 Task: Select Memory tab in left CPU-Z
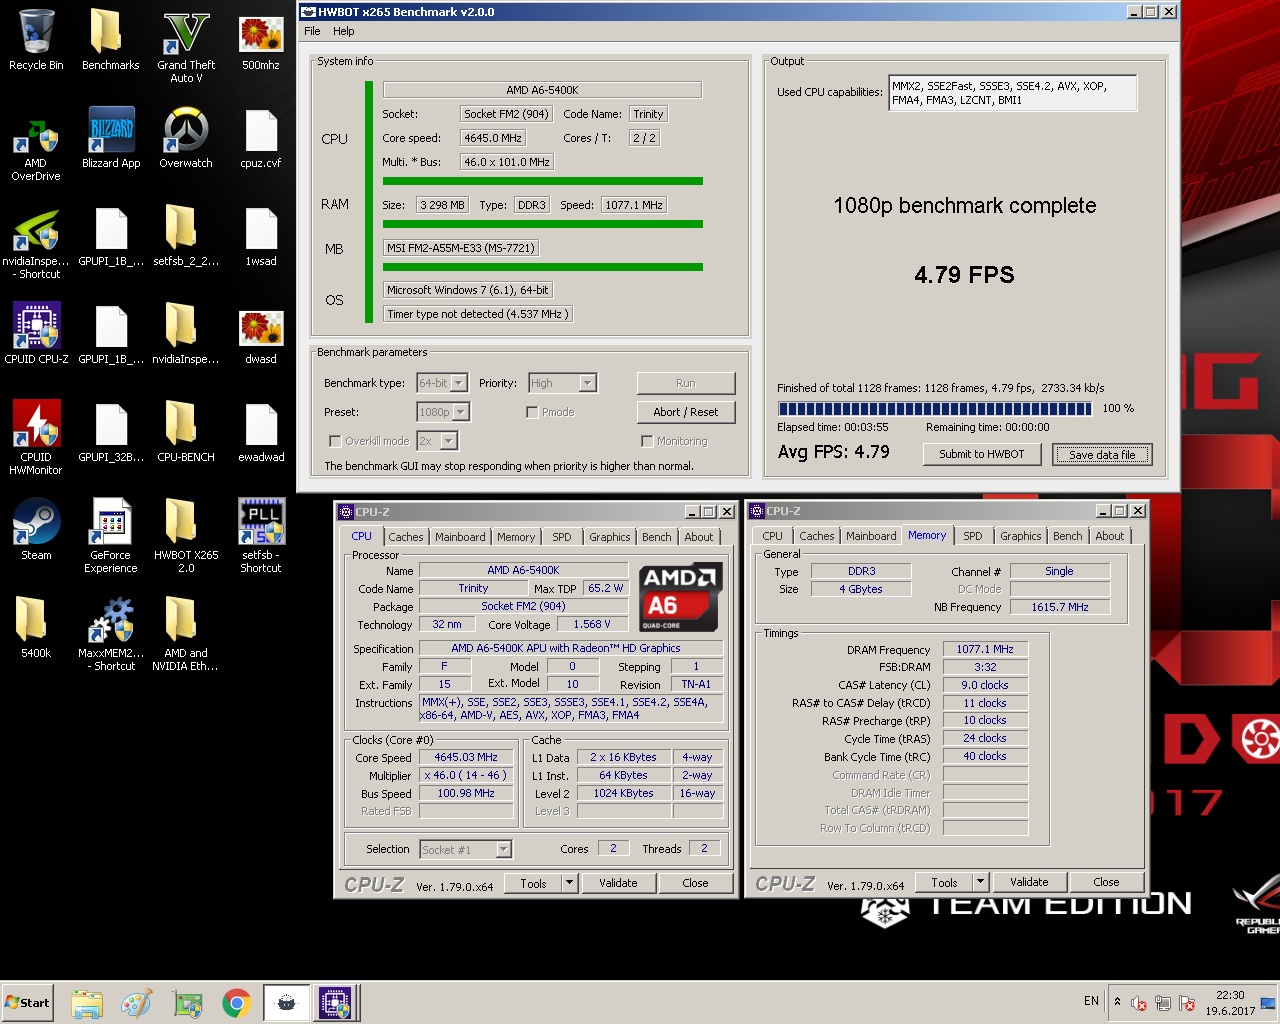pyautogui.click(x=516, y=537)
